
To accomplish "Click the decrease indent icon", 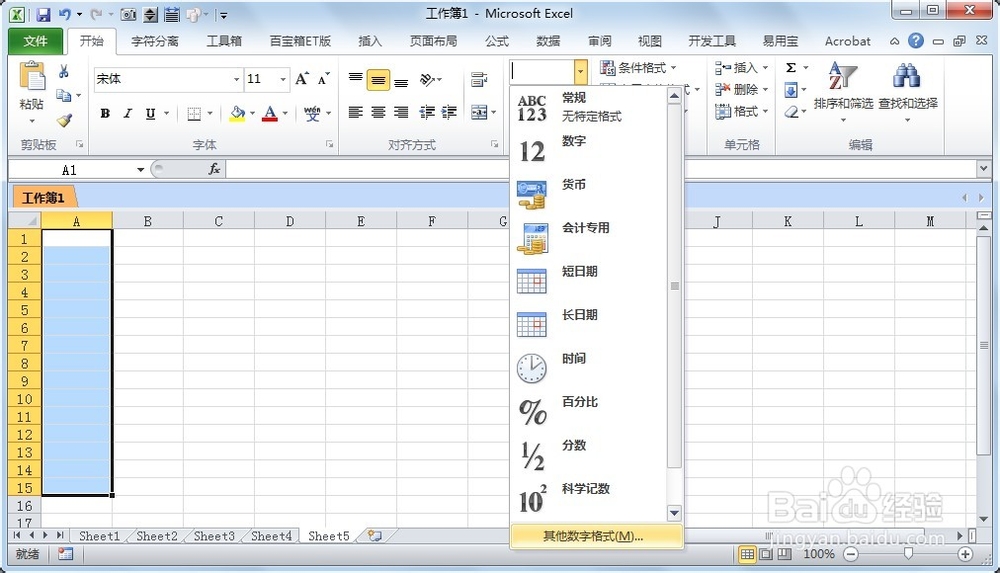I will (x=427, y=112).
